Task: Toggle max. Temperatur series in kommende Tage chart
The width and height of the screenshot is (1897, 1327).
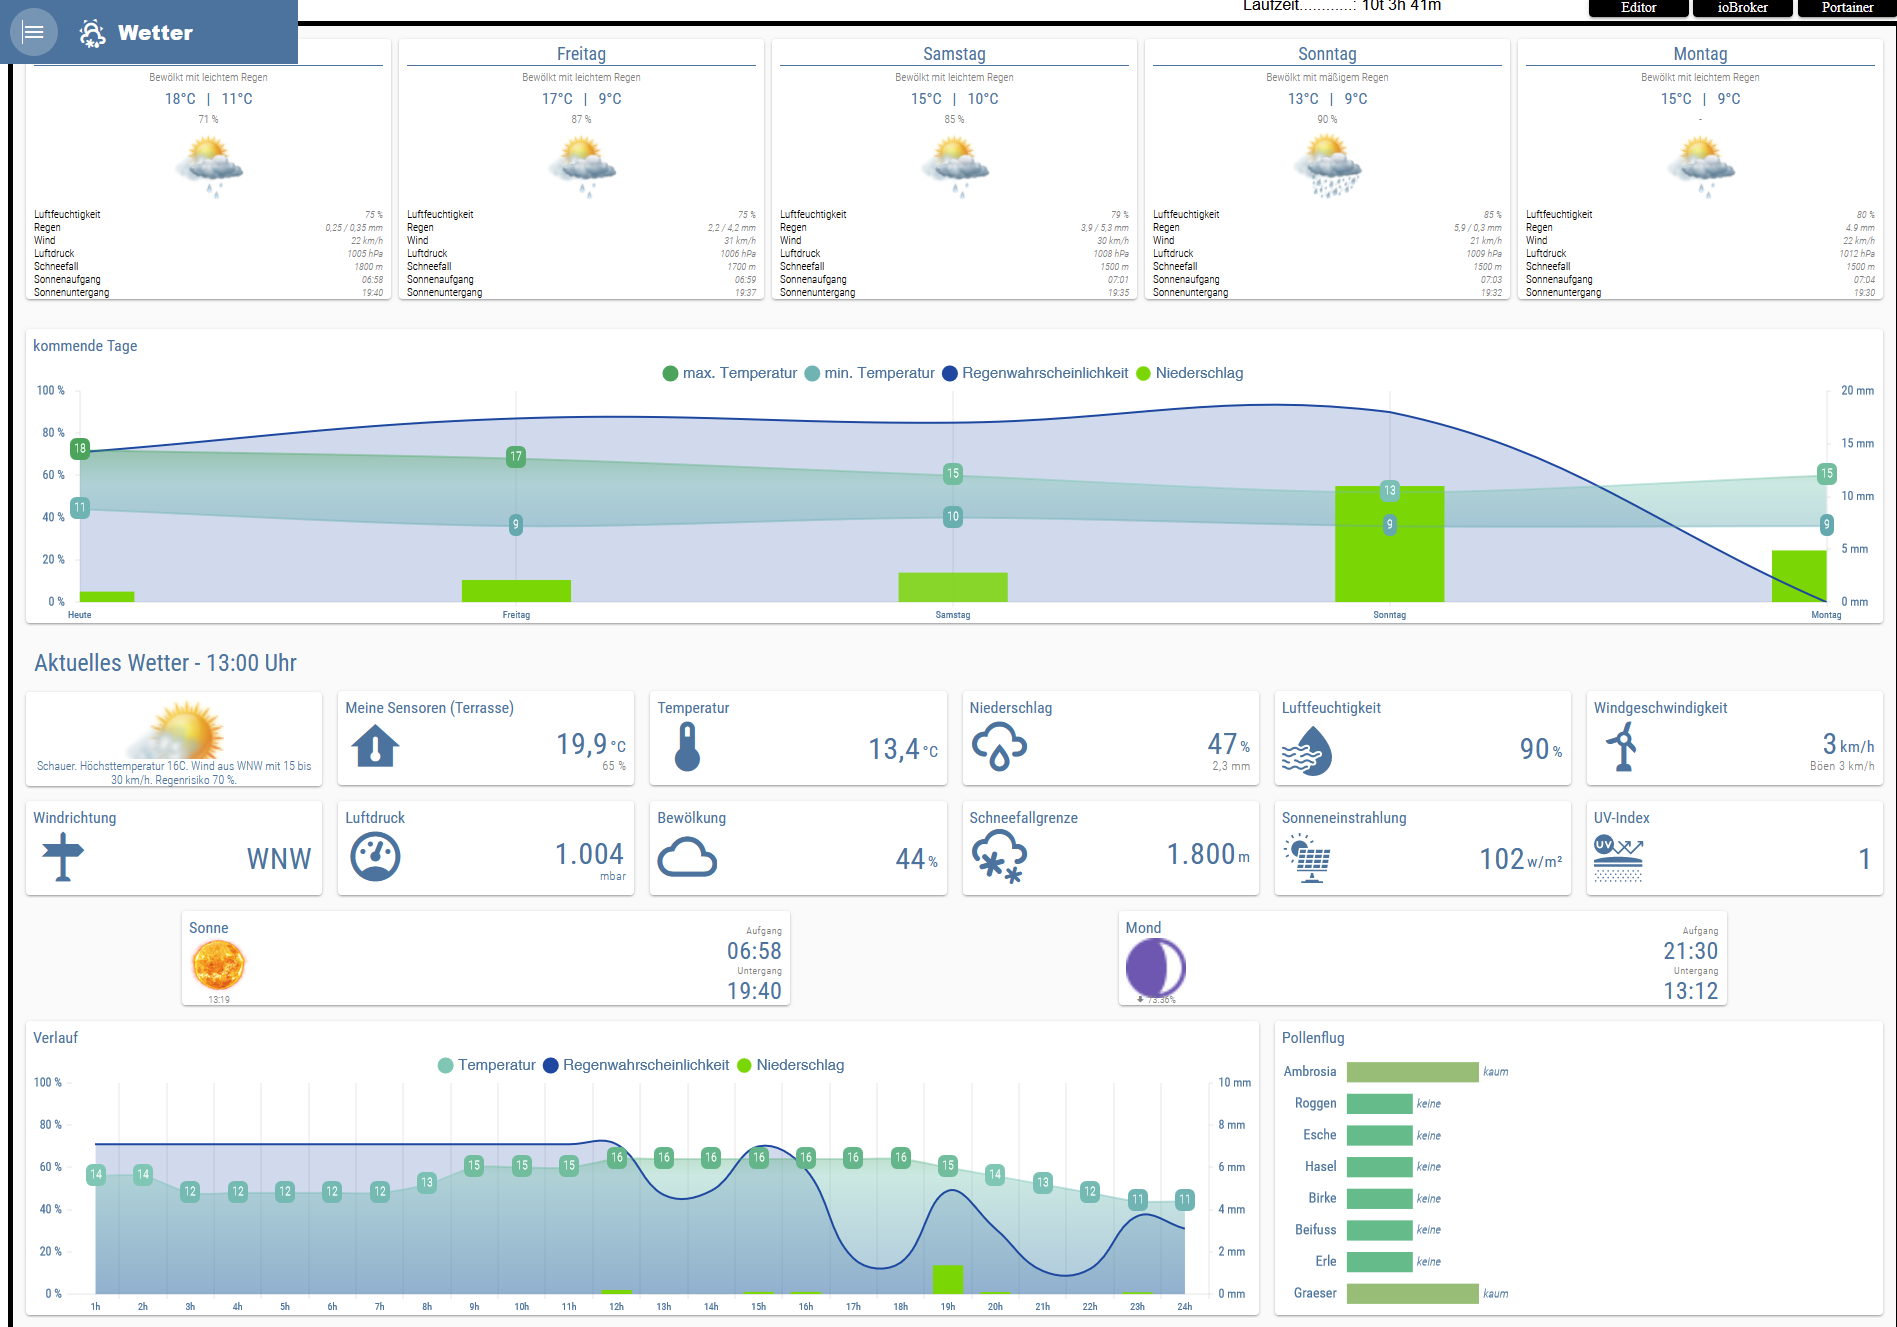Action: pyautogui.click(x=730, y=373)
